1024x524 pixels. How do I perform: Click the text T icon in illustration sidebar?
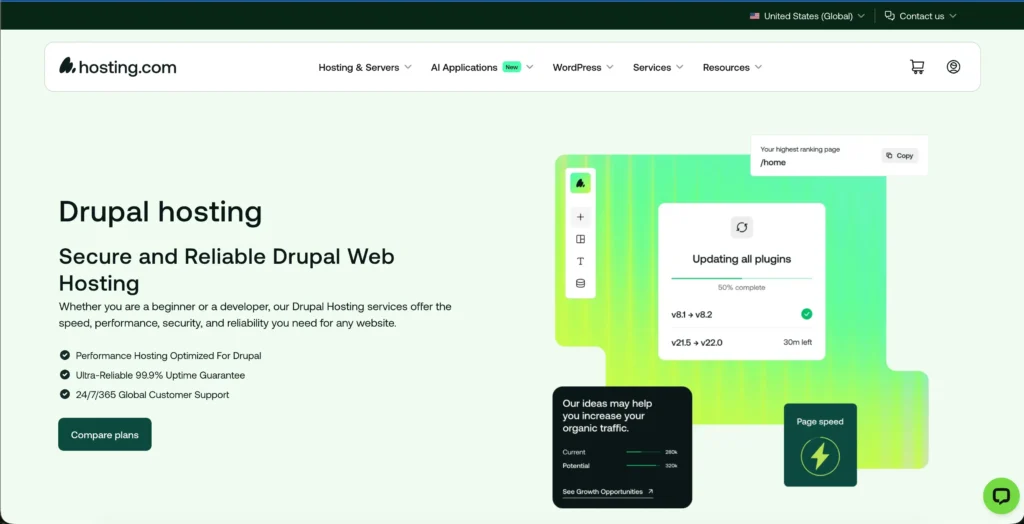581,261
